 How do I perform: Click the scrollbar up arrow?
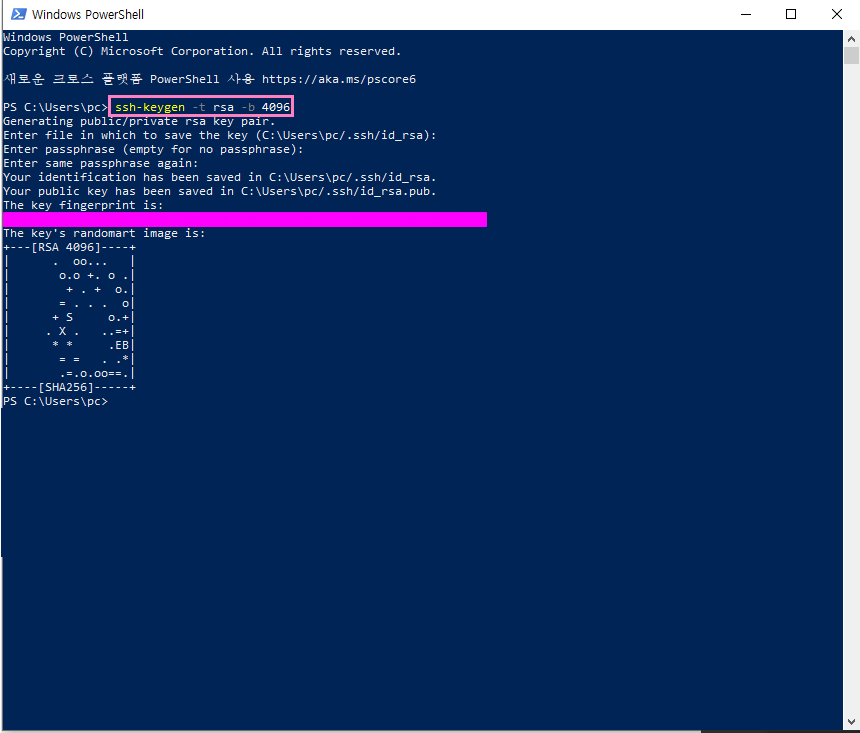851,38
